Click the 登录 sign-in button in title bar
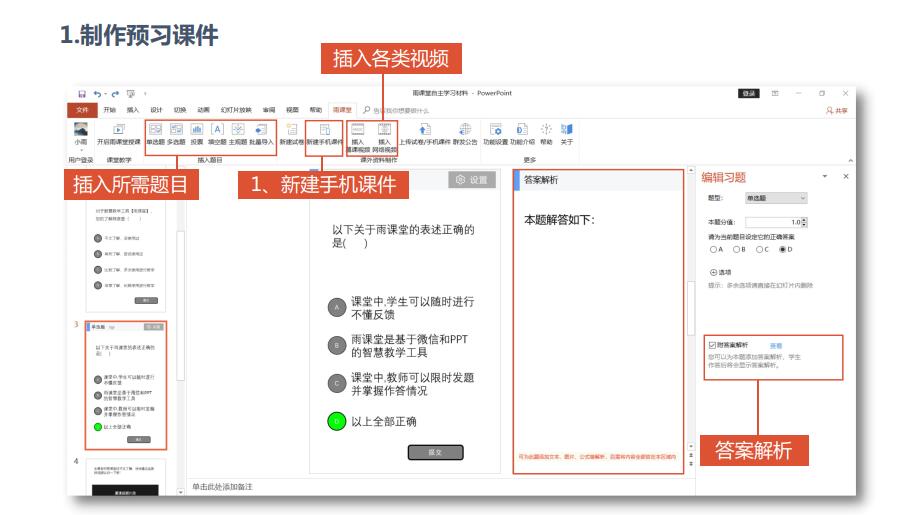921x515 pixels. [749, 93]
